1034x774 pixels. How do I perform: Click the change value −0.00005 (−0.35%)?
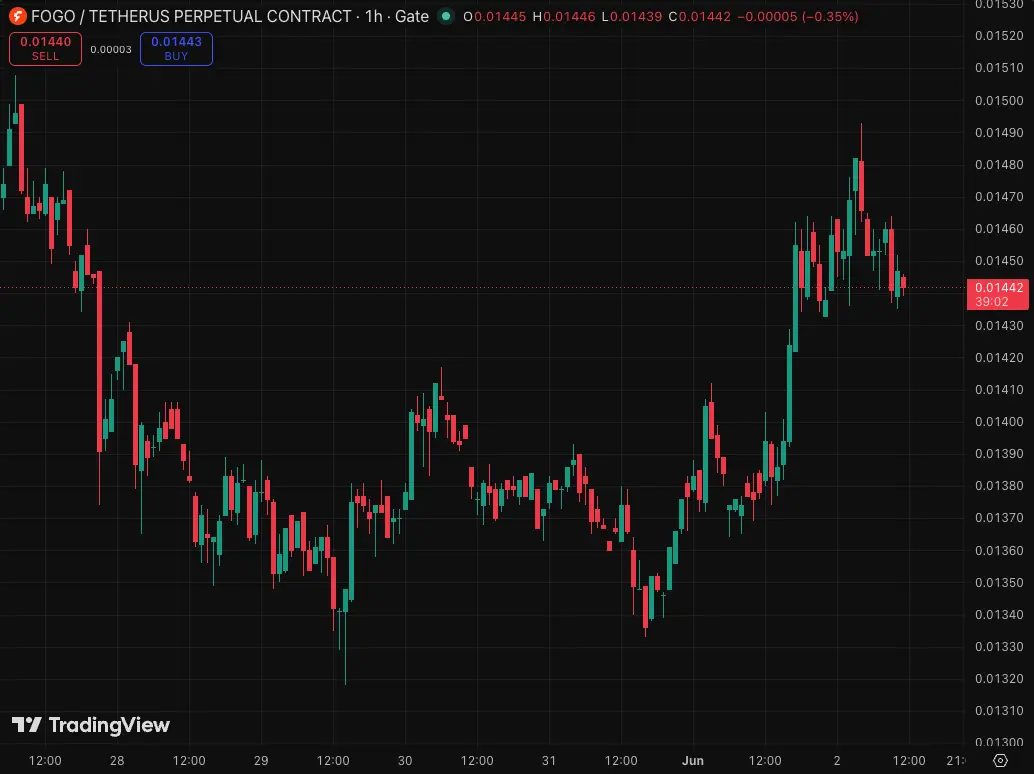click(798, 16)
